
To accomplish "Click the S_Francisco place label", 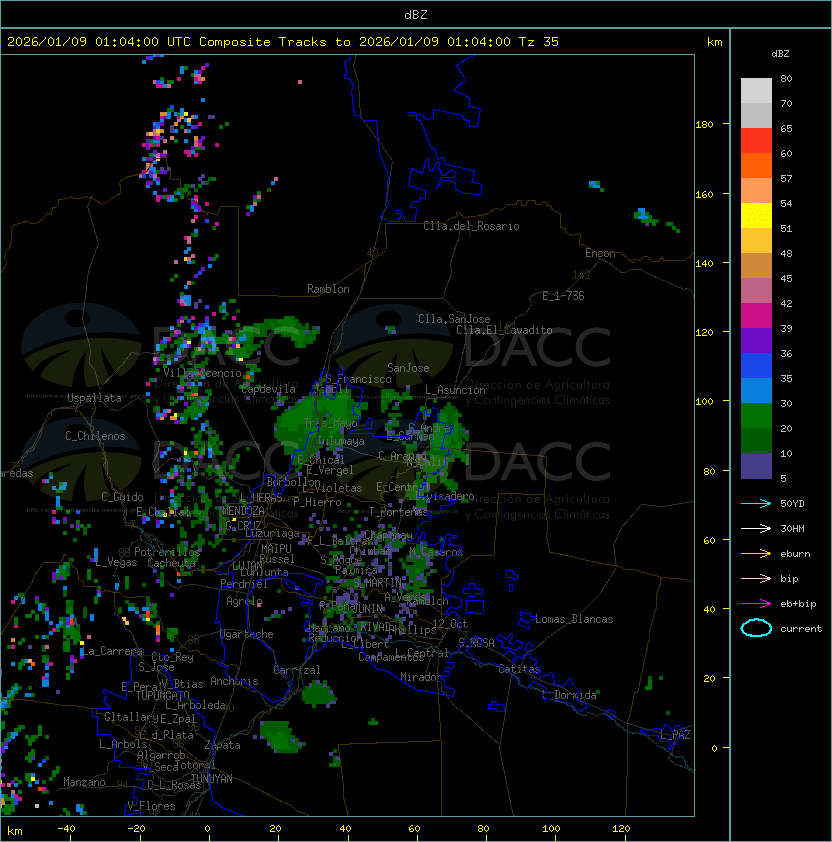I will pyautogui.click(x=360, y=379).
